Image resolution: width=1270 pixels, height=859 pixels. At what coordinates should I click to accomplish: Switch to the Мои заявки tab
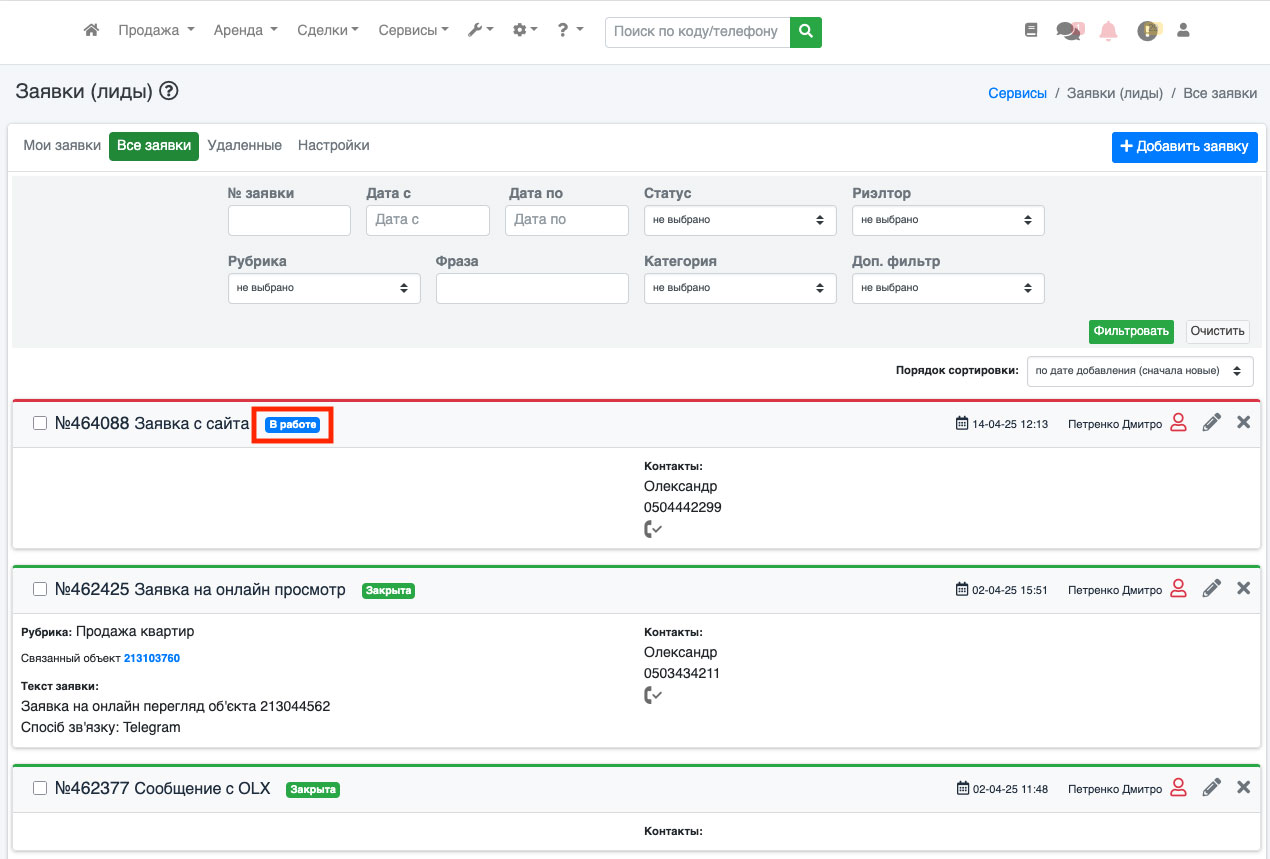coord(62,146)
